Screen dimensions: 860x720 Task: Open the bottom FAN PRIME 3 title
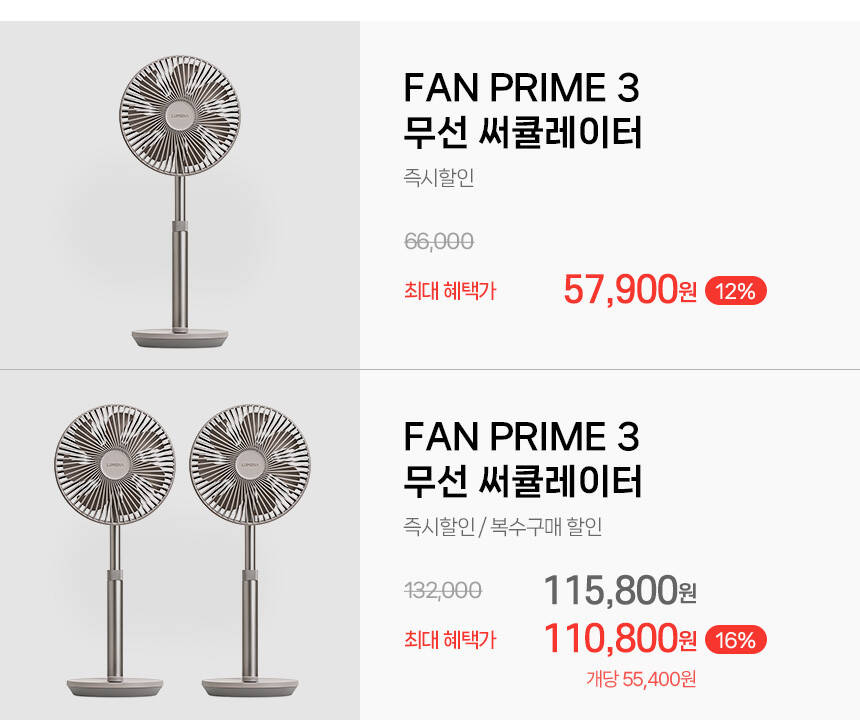point(521,437)
